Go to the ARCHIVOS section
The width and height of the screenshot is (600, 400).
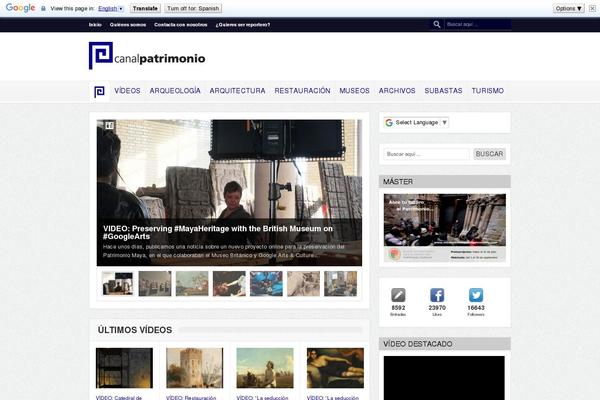397,91
